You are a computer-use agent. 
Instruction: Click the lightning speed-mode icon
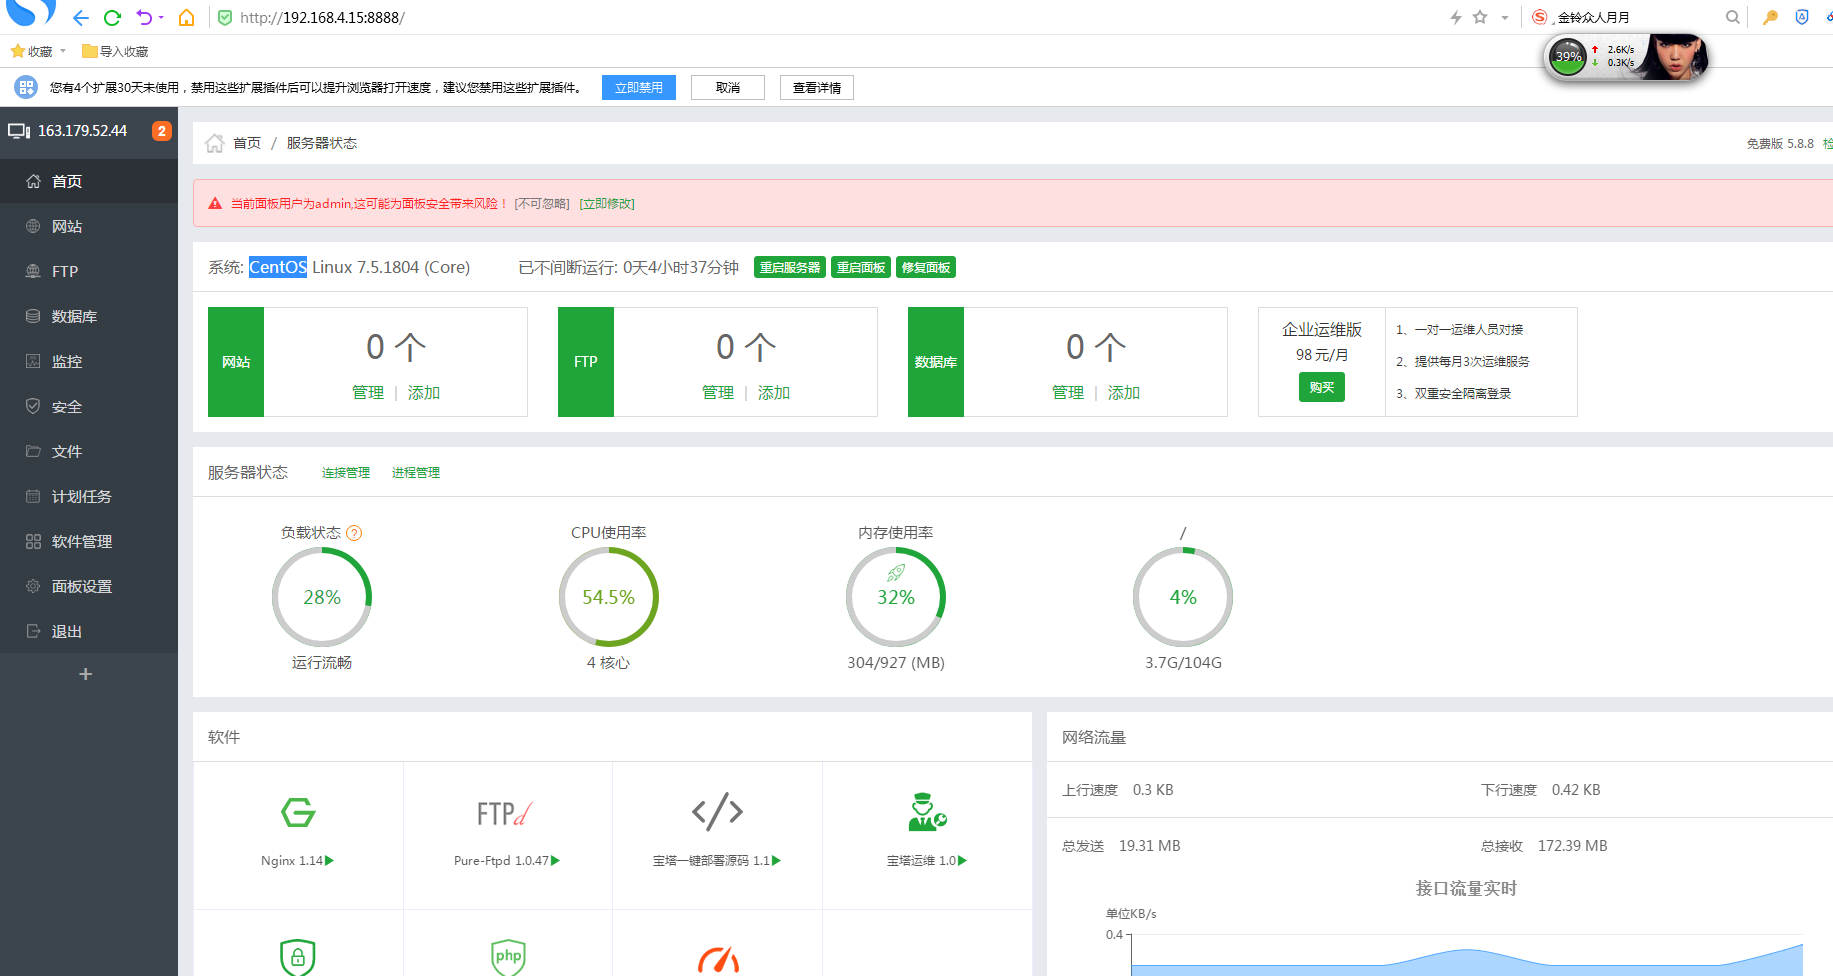(x=1456, y=17)
